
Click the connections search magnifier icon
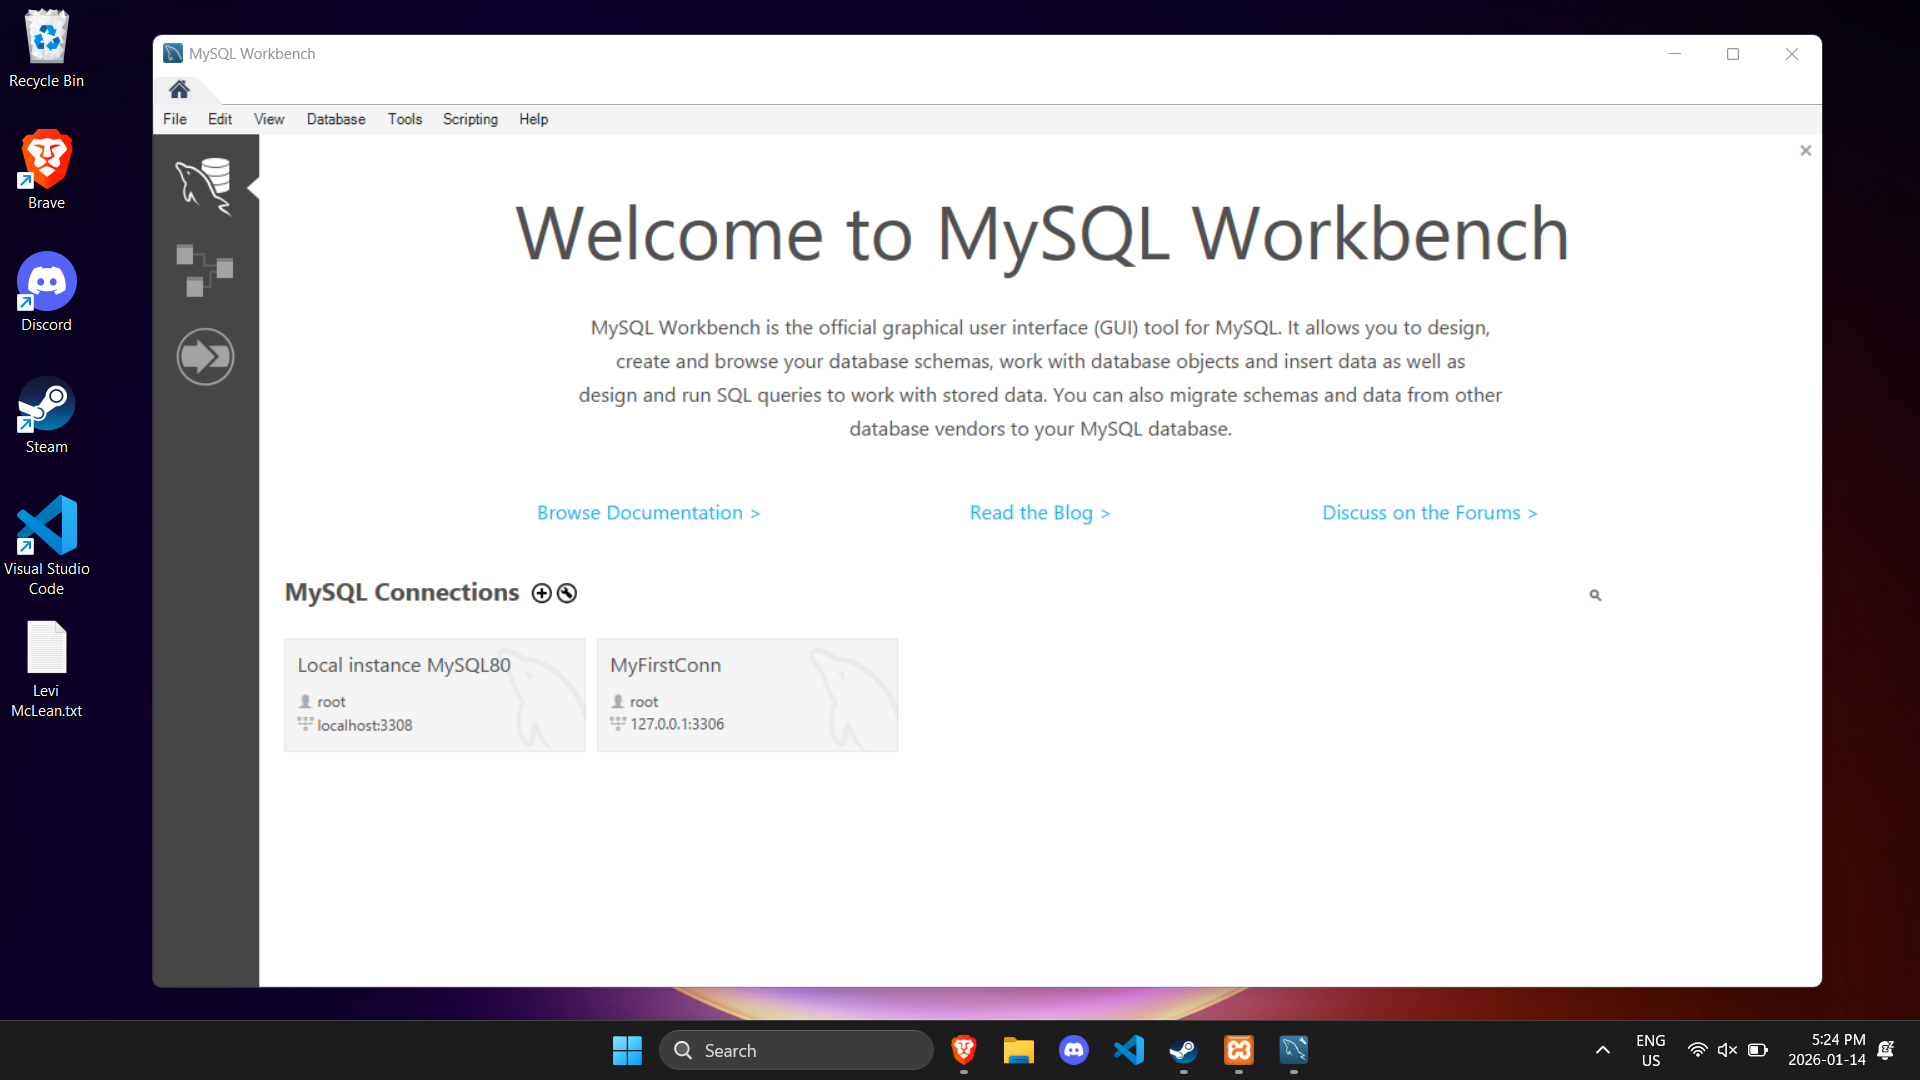[1595, 595]
